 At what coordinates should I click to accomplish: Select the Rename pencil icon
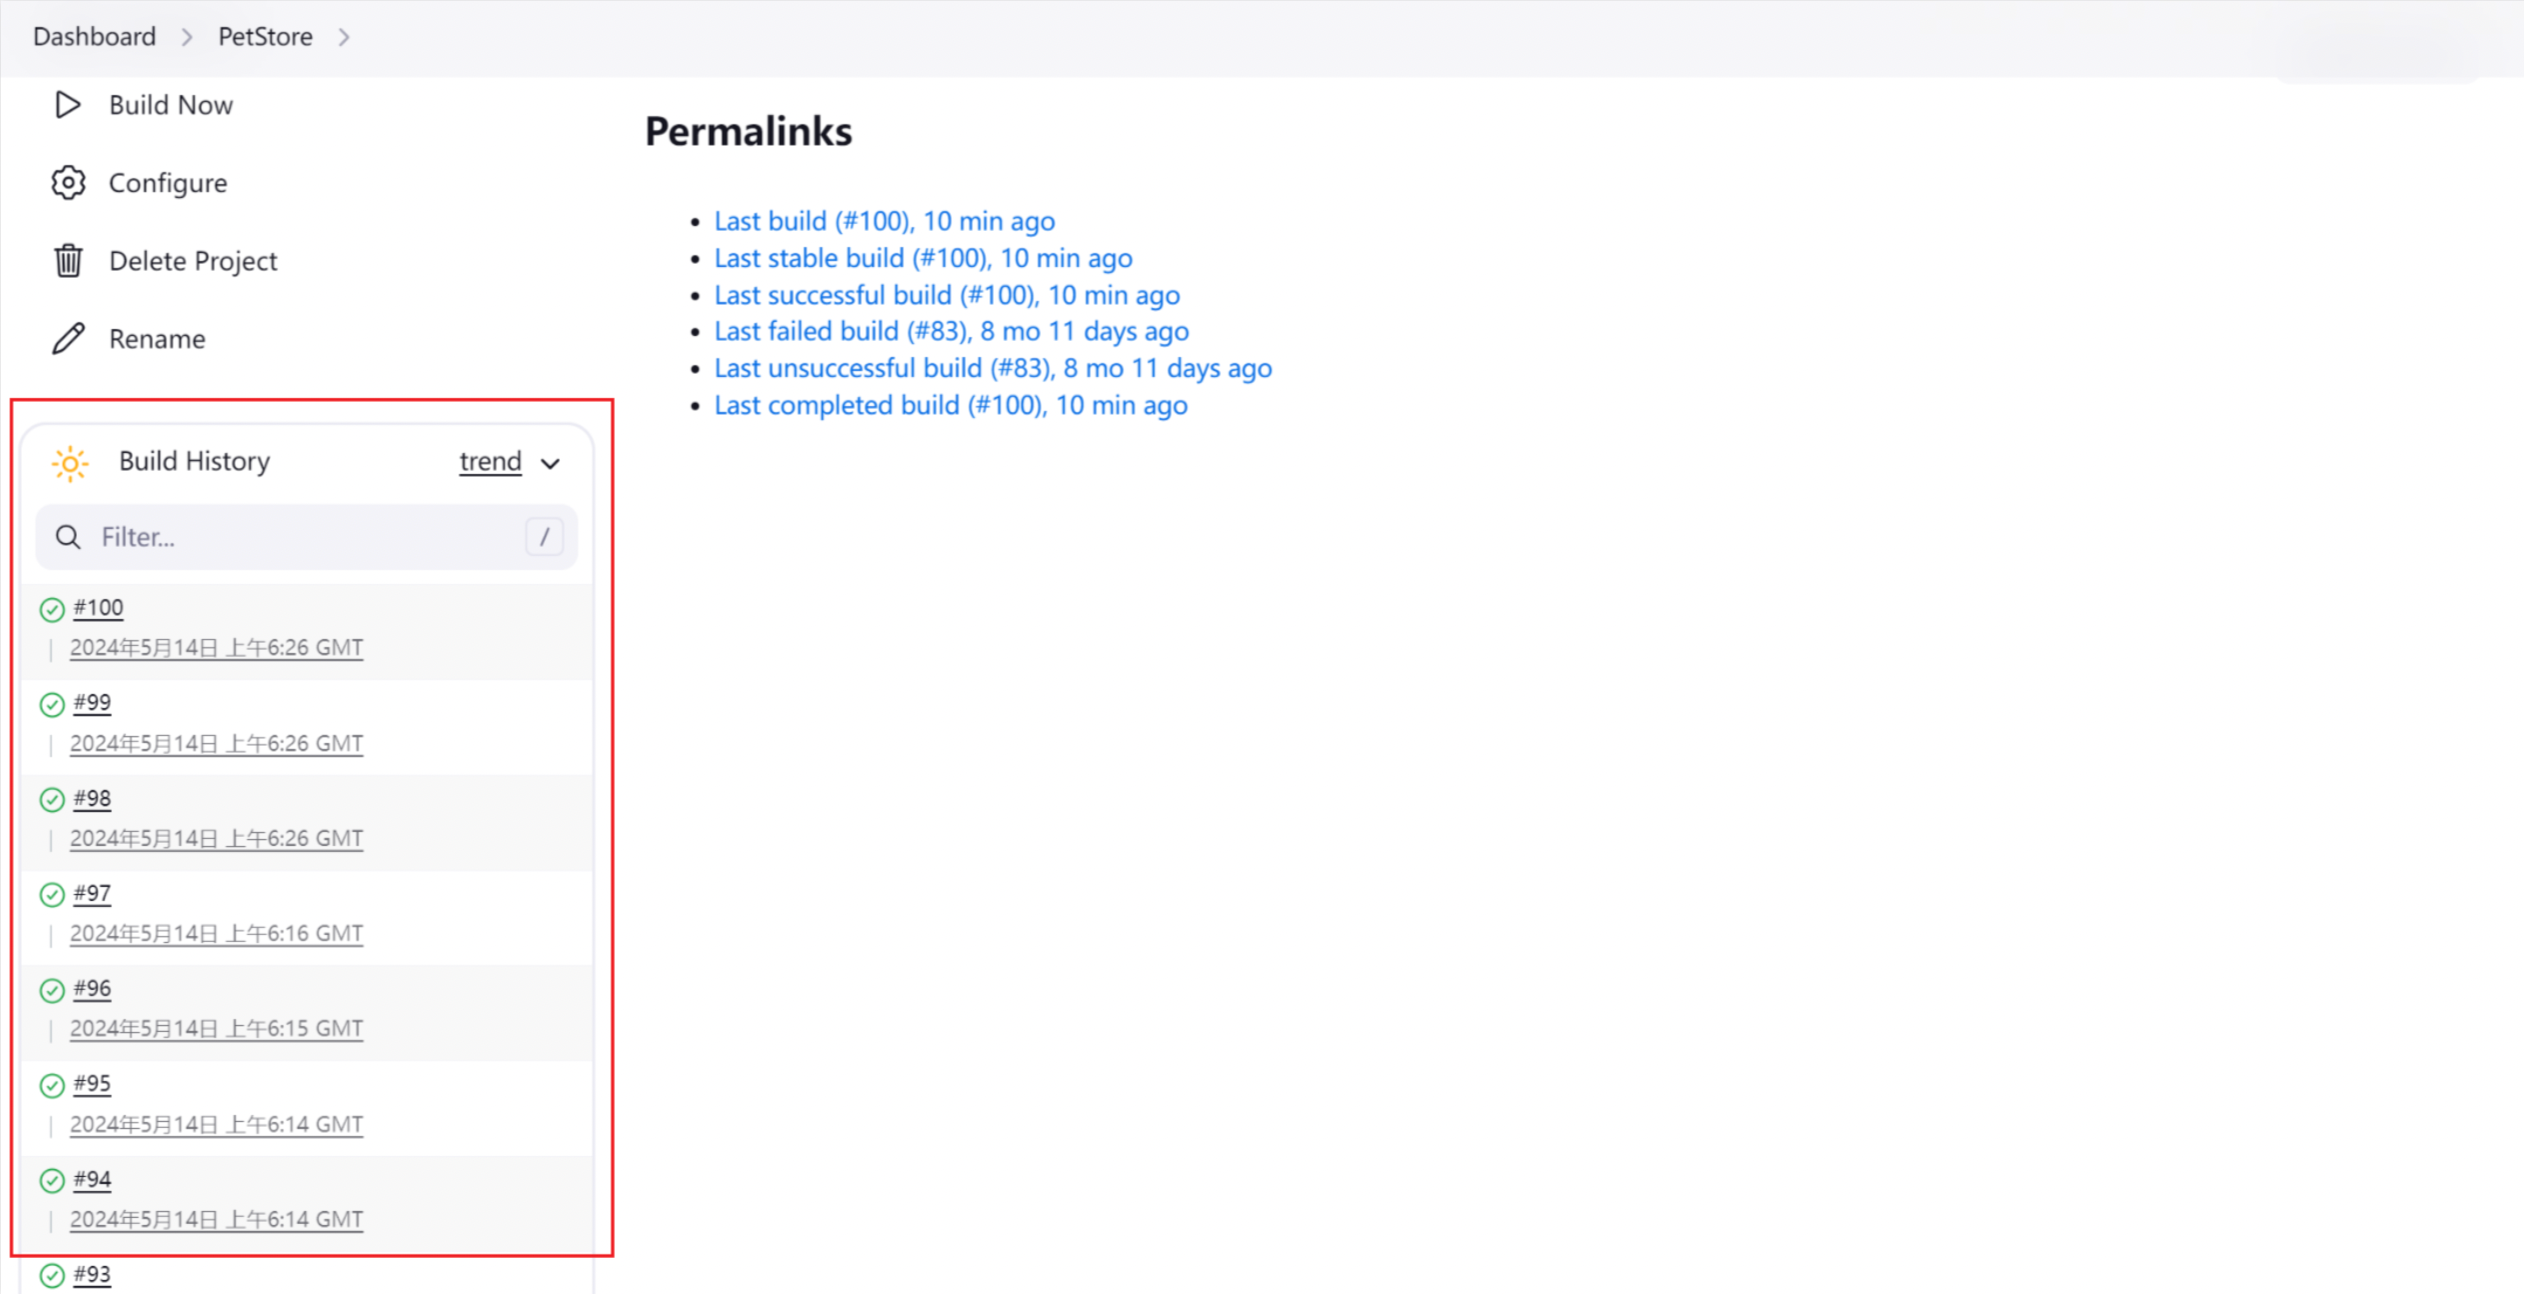(67, 338)
